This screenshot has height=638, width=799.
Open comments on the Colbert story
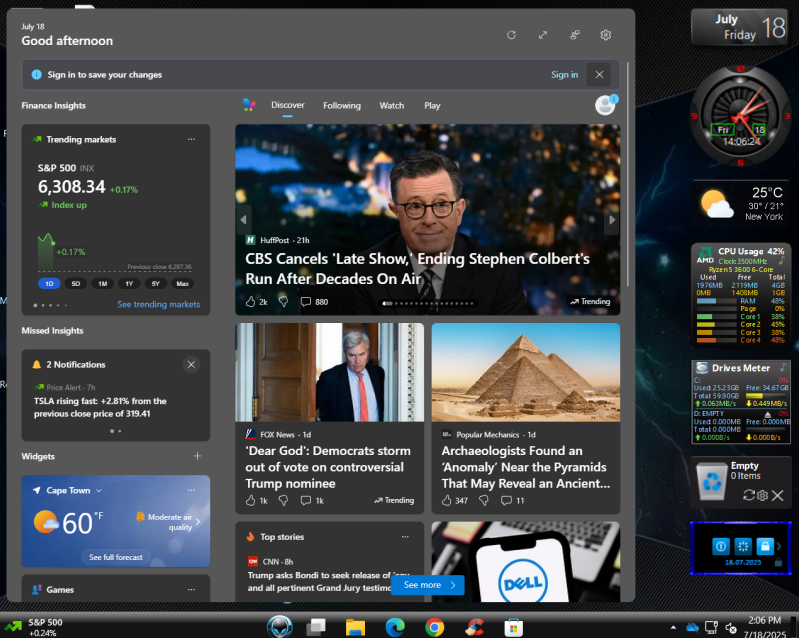(x=314, y=302)
